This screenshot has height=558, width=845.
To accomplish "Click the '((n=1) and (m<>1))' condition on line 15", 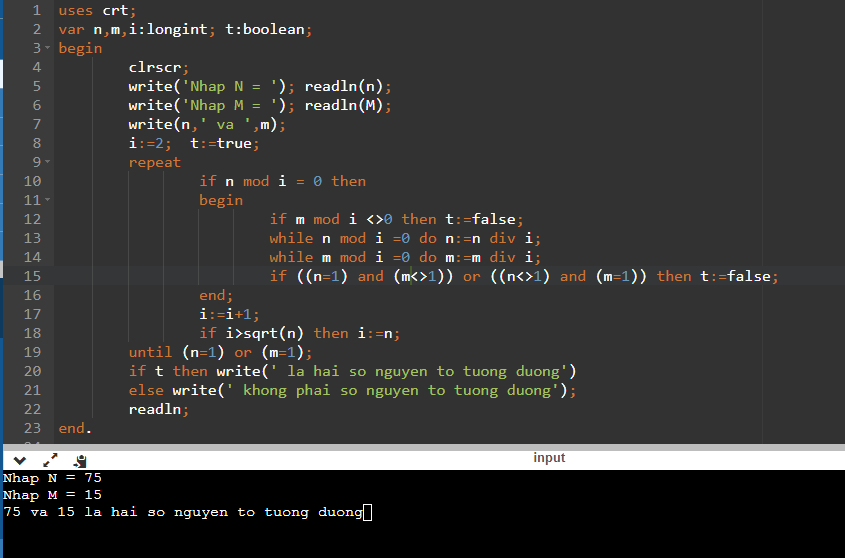I will tap(375, 276).
